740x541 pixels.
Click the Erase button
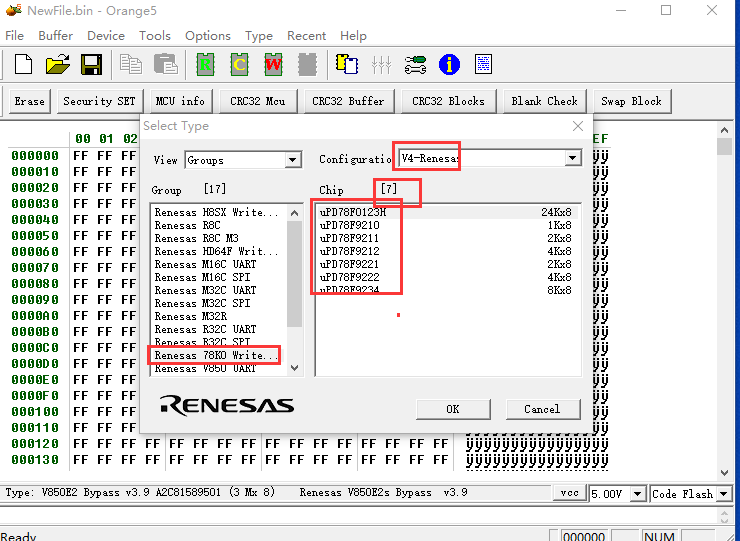pyautogui.click(x=29, y=101)
